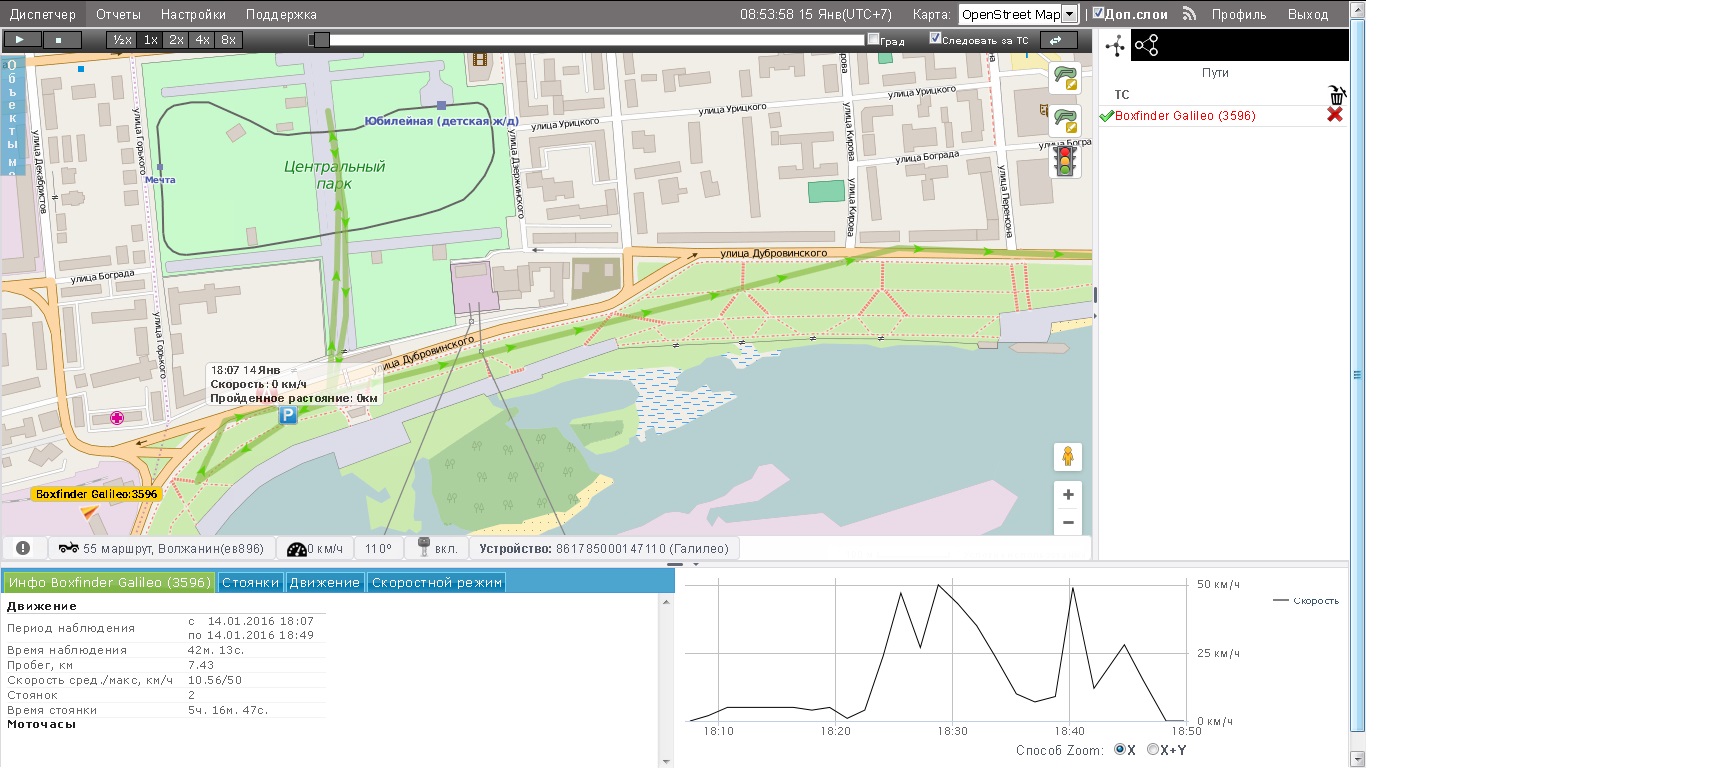This screenshot has width=1735, height=768.
Task: Click the stop playback button
Action: click(60, 40)
